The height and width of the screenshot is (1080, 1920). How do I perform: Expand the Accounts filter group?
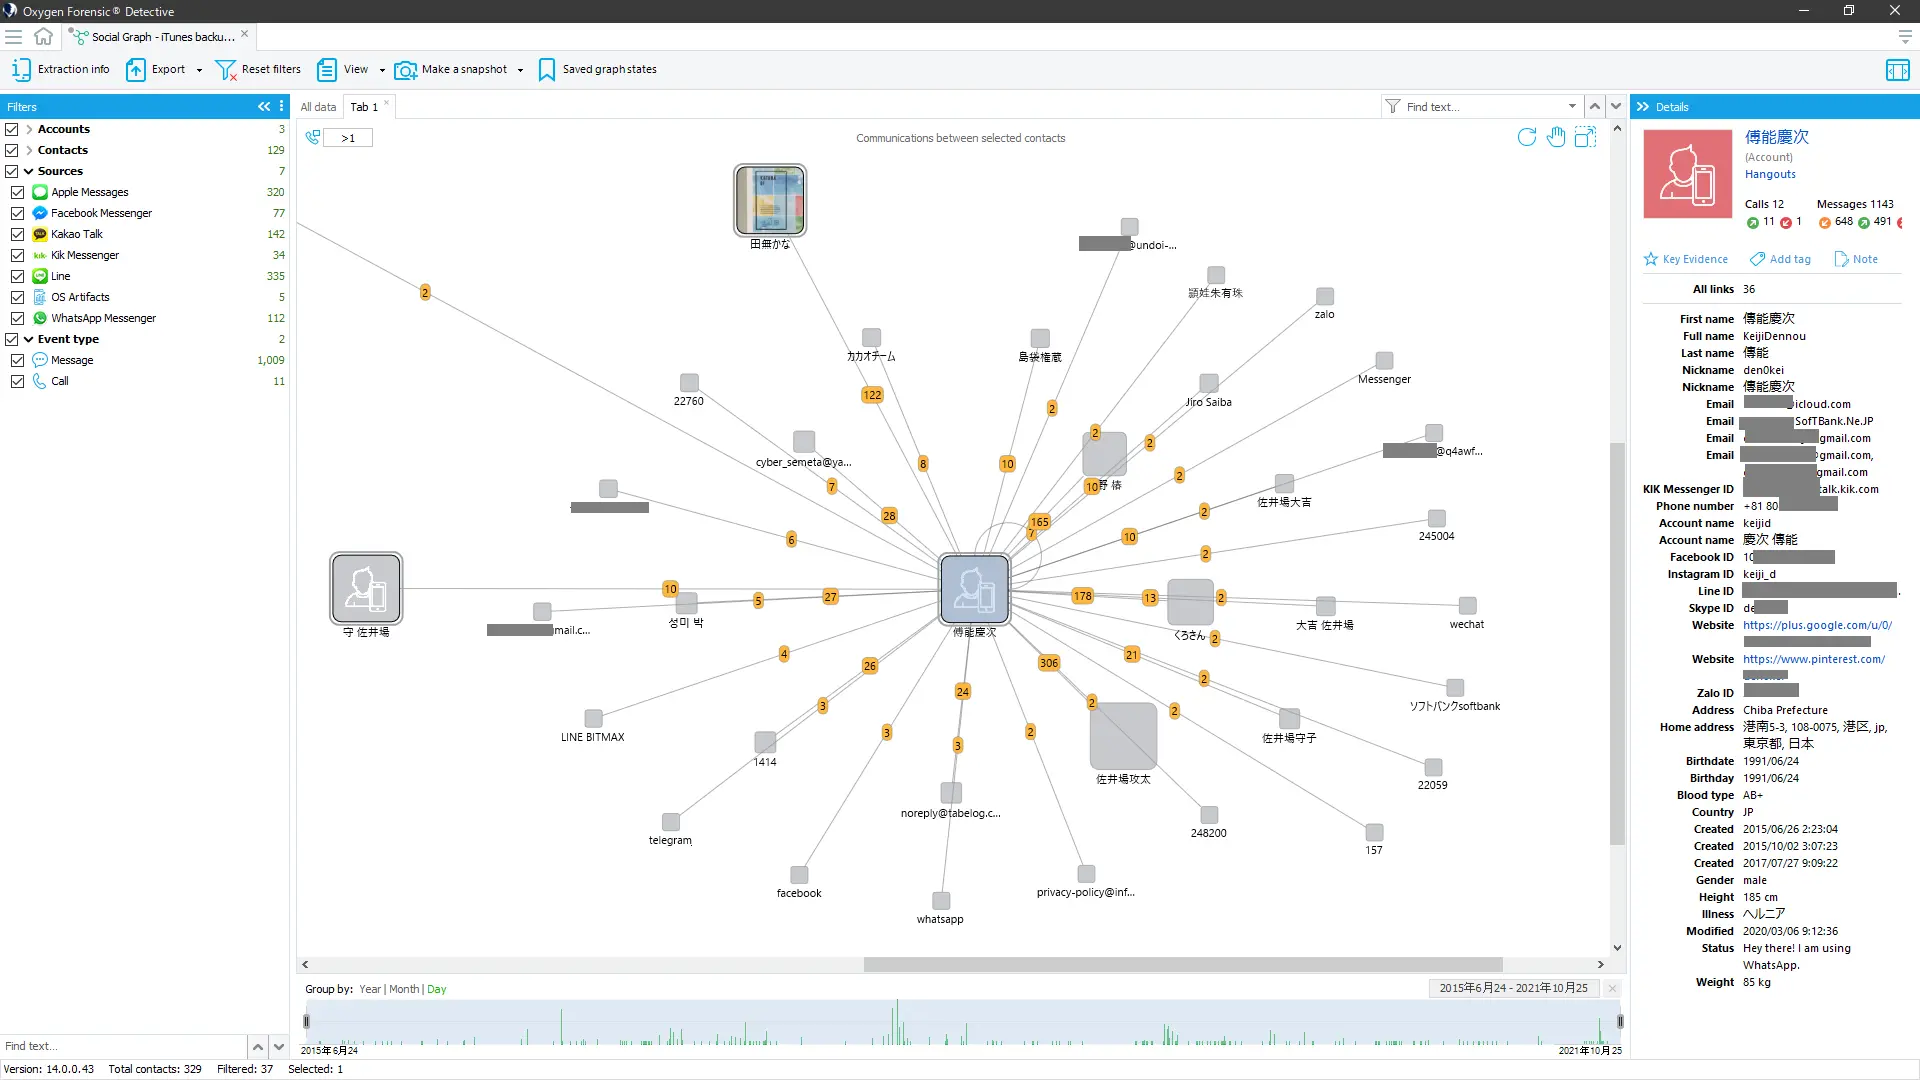29,129
